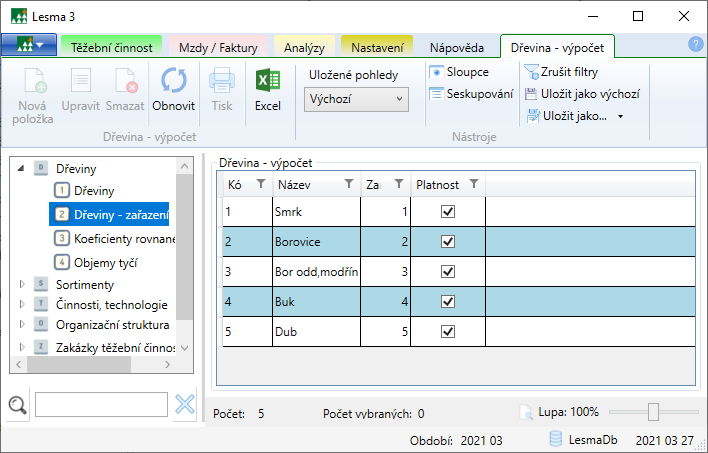Viewport: 708px width, 453px height.
Task: Click the Obnovit refresh icon
Action: tap(173, 83)
